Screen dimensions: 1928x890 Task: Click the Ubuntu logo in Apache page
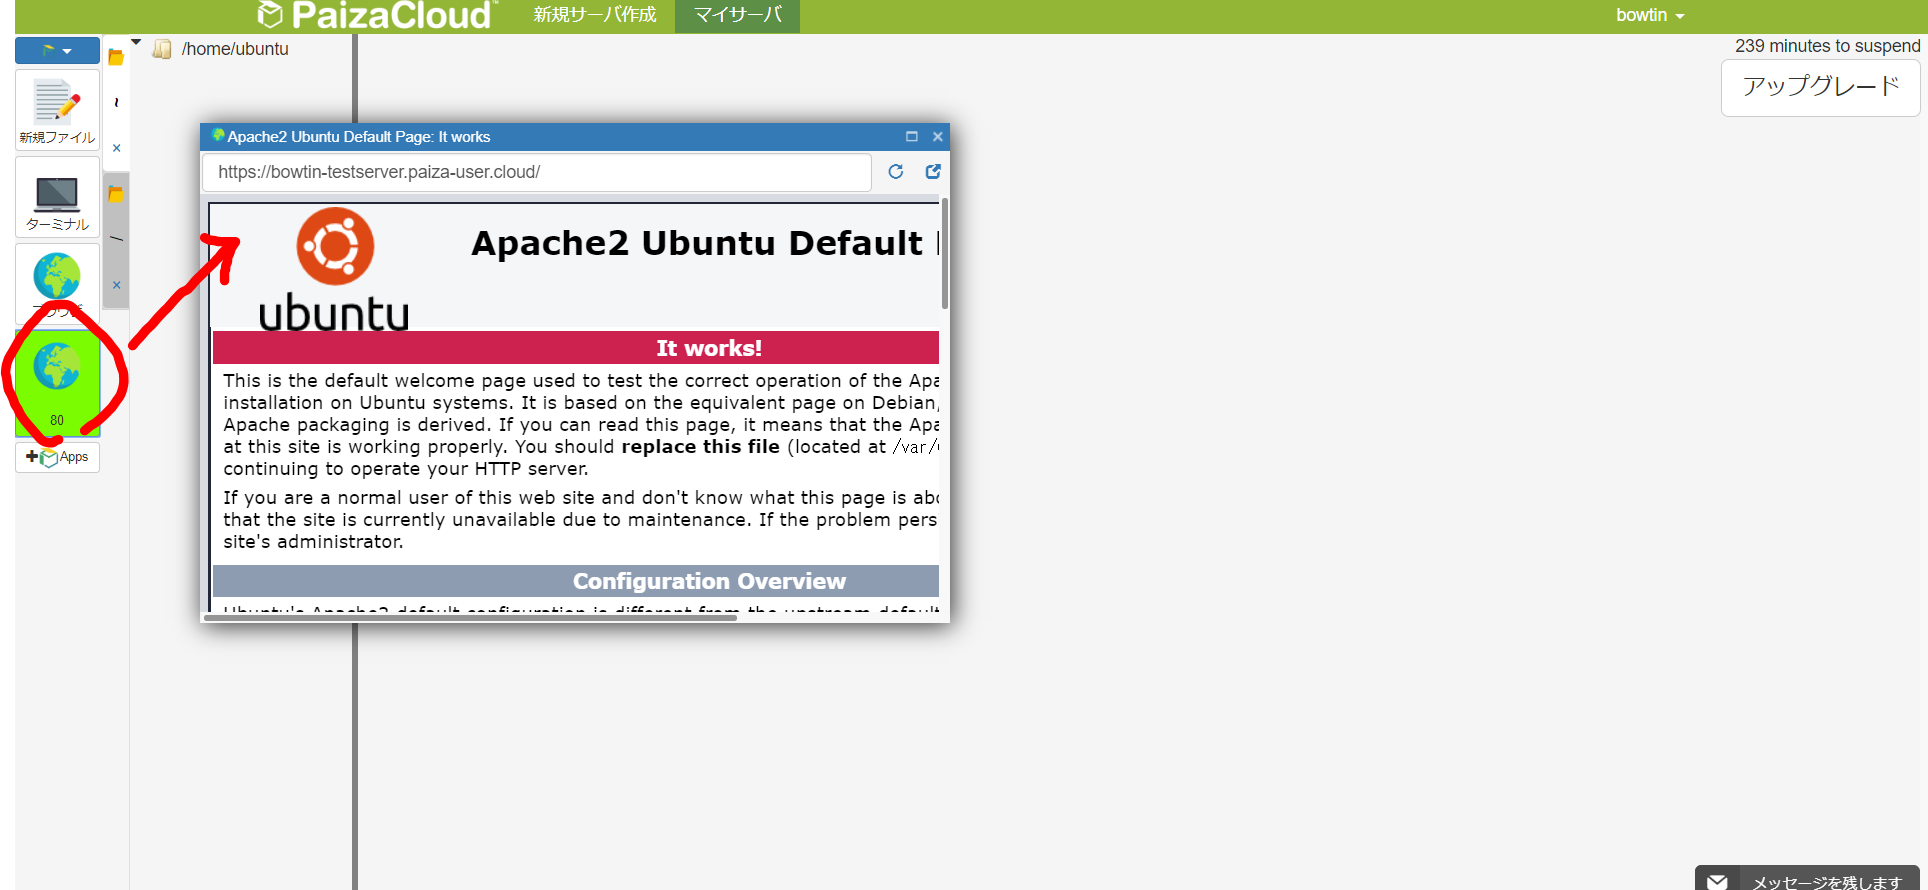pyautogui.click(x=334, y=268)
